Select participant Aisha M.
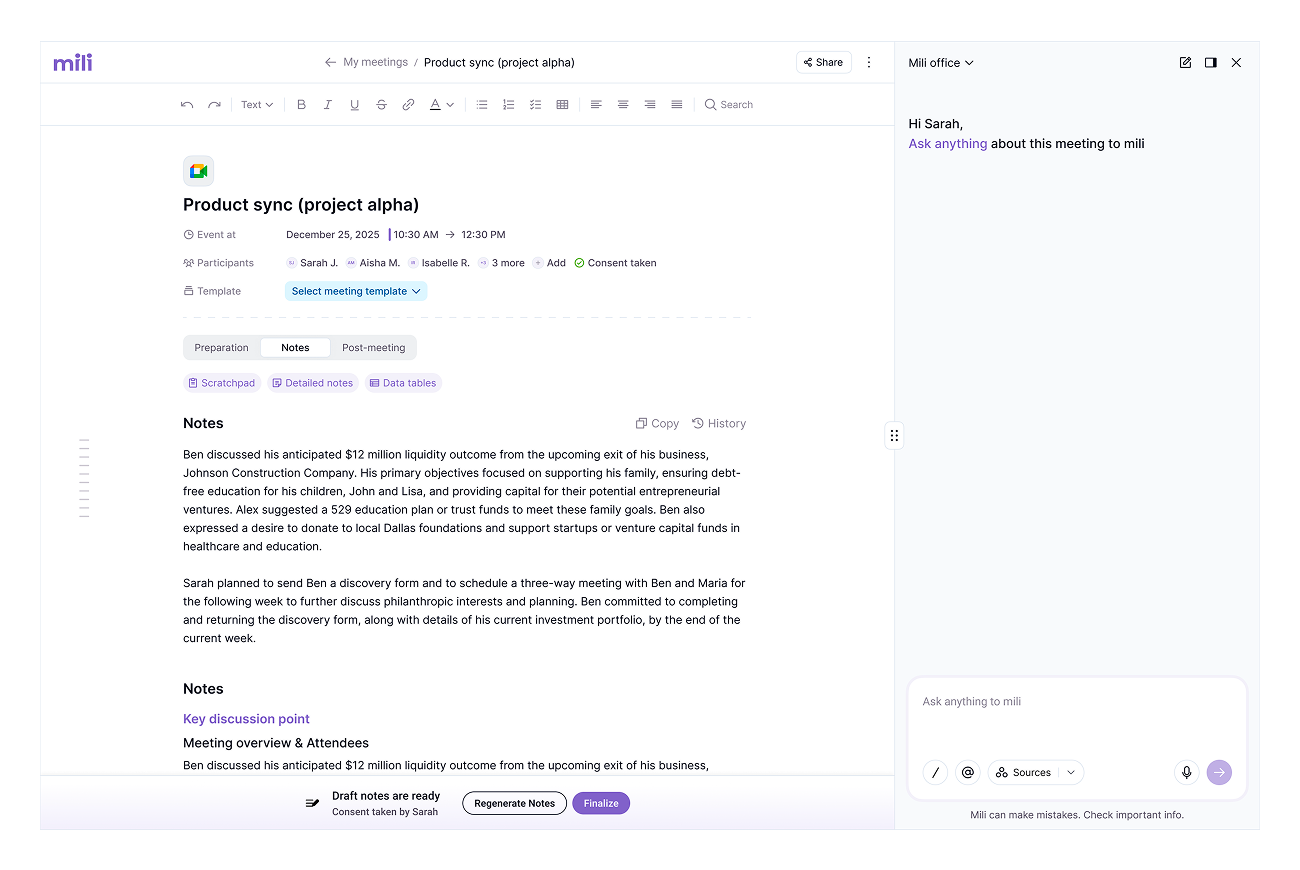 373,263
